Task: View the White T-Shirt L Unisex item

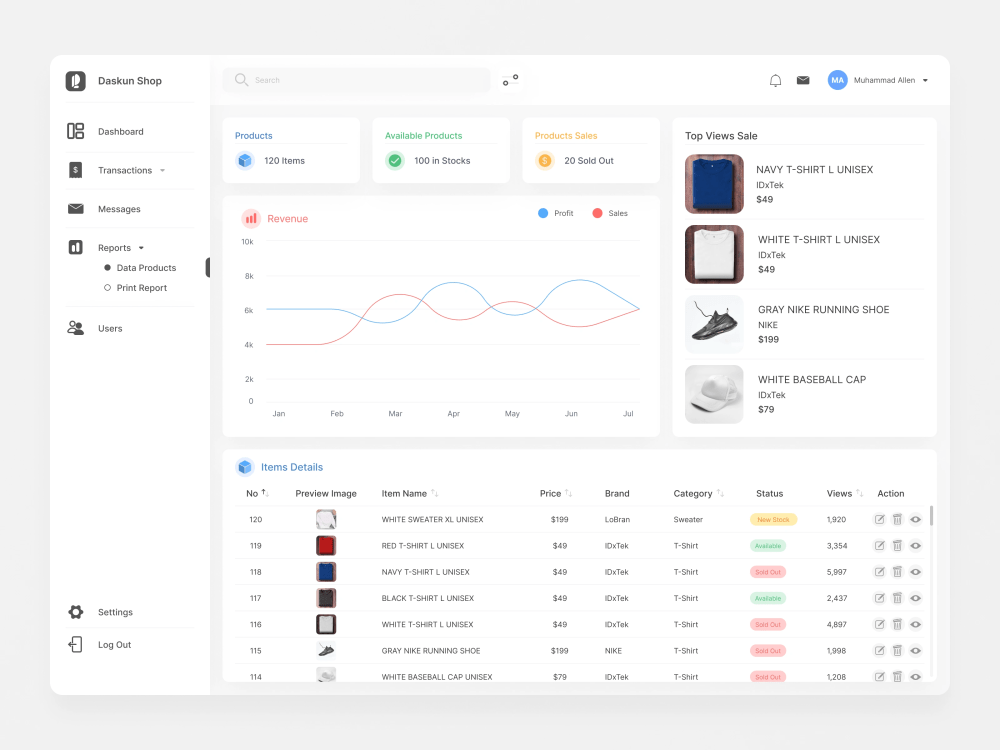Action: [x=916, y=624]
